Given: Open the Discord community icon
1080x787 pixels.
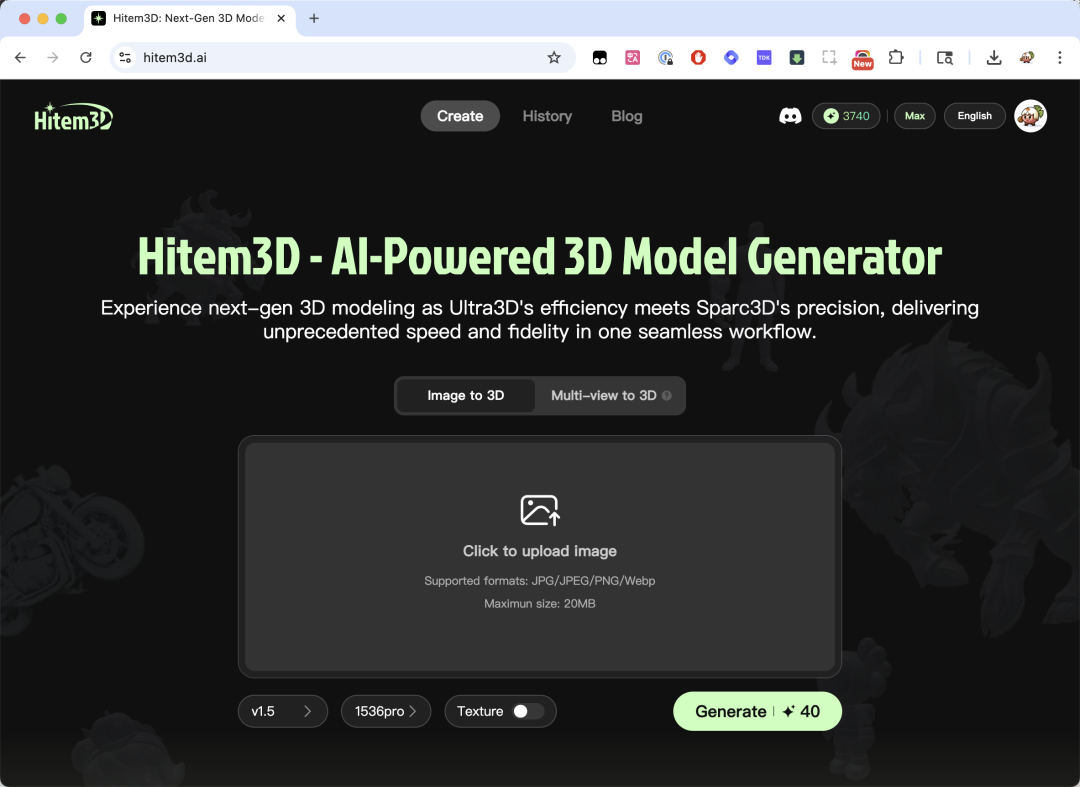Looking at the screenshot, I should click(790, 116).
